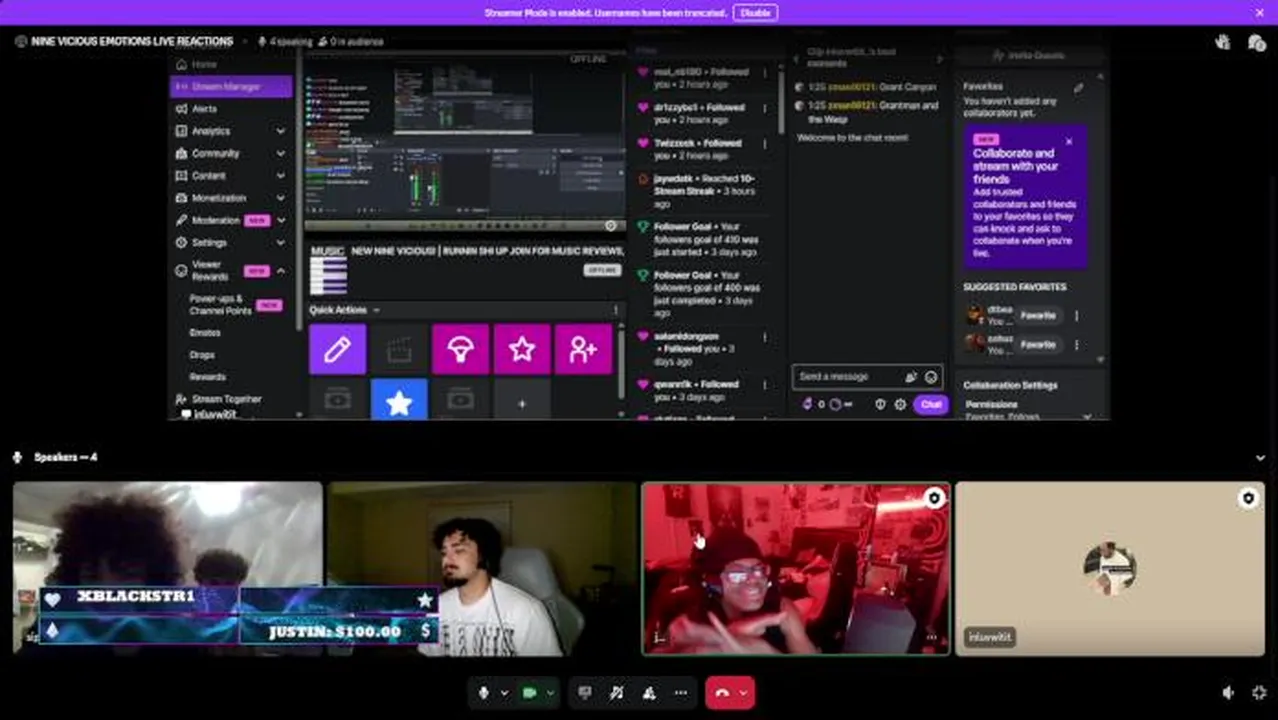1278x720 pixels.
Task: Click the top-right raise hand icon
Action: [x=1222, y=42]
